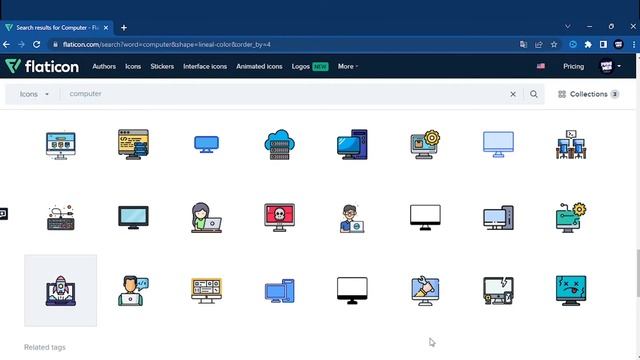Select the rocket laptop icon
Image resolution: width=640 pixels, height=360 pixels.
point(60,291)
